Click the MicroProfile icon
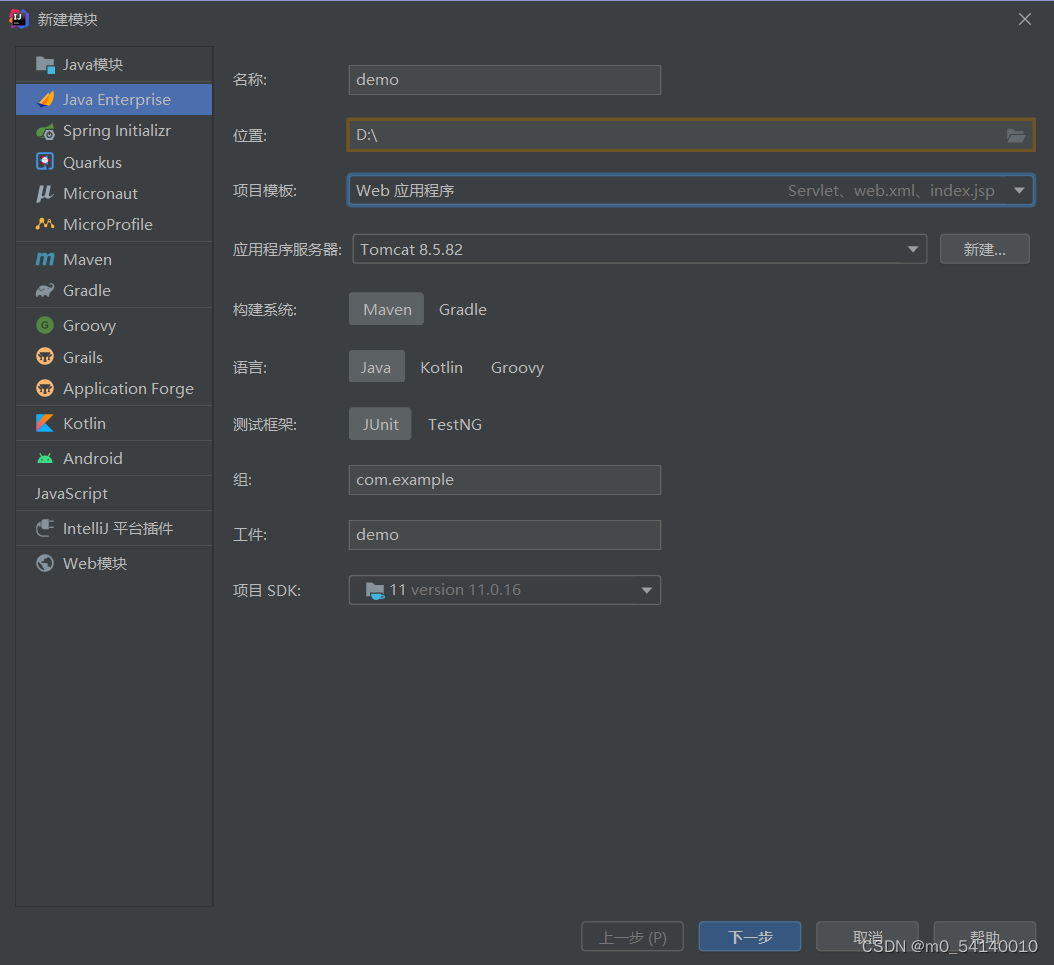Screen dimensions: 1054x965 click(x=45, y=224)
